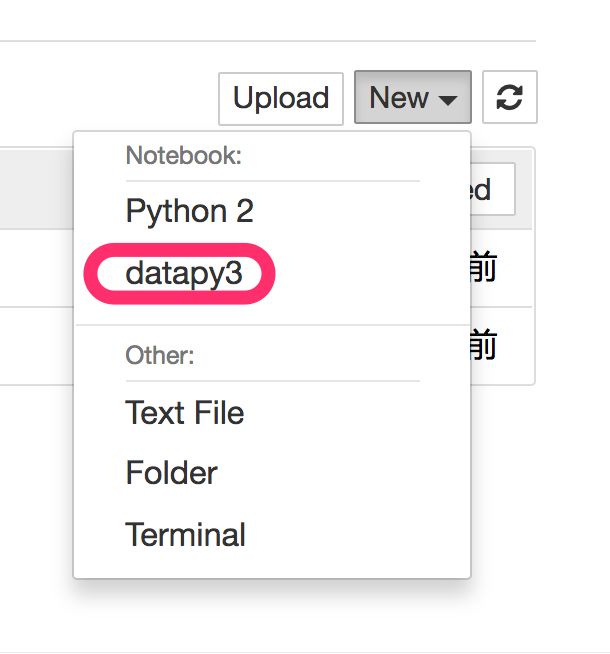
Task: Select the second file row left of menu
Action: point(37,346)
